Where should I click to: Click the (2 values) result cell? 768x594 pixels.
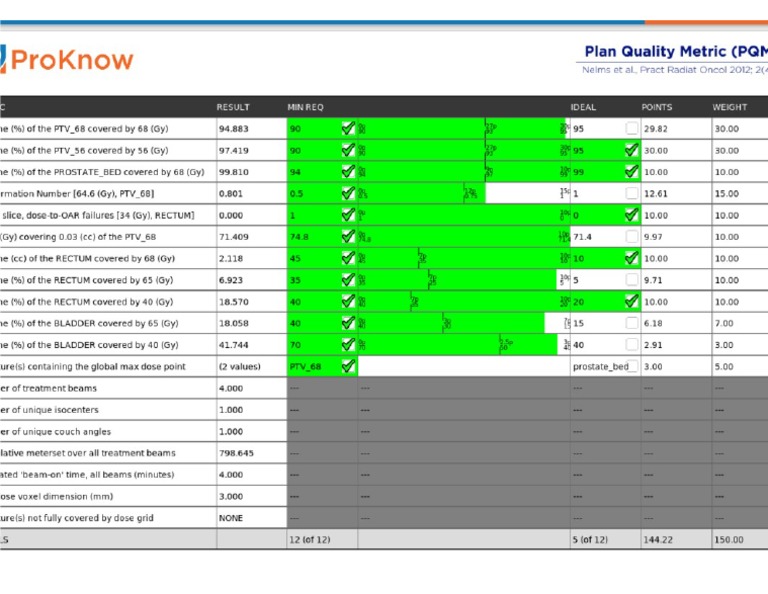239,367
